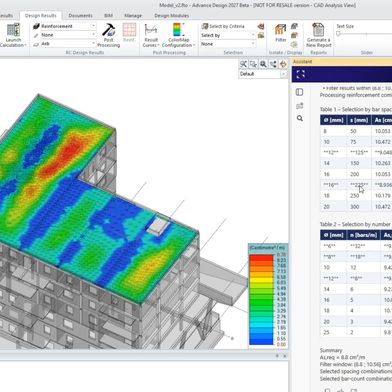Click the Launch Calculation icon
This screenshot has height=392, width=392.
coord(13,30)
